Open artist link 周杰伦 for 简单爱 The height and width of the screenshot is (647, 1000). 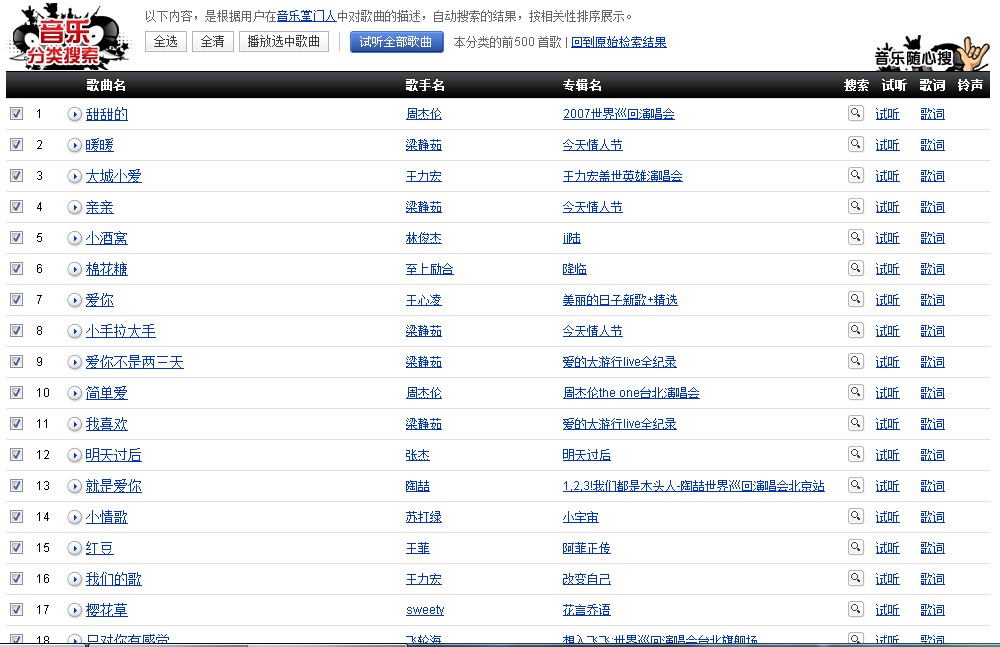[x=423, y=393]
